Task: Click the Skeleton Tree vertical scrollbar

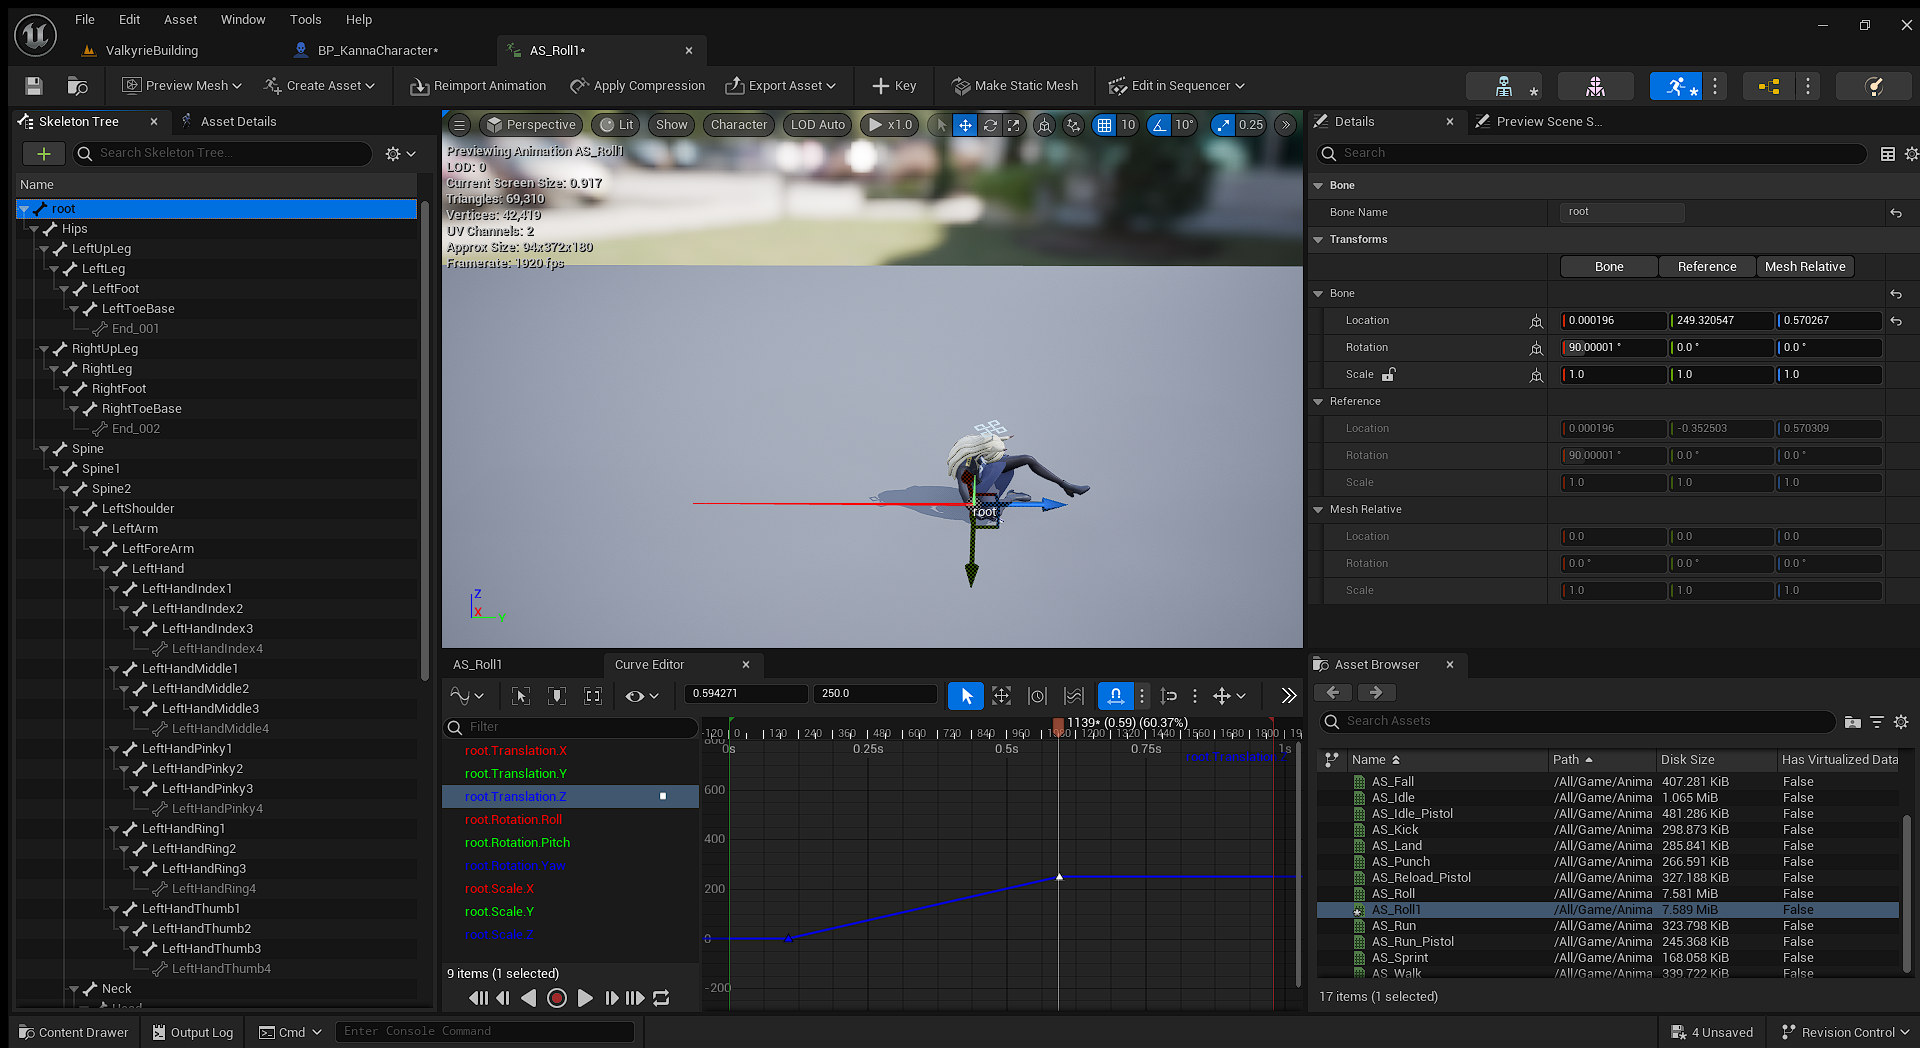Action: pyautogui.click(x=425, y=440)
